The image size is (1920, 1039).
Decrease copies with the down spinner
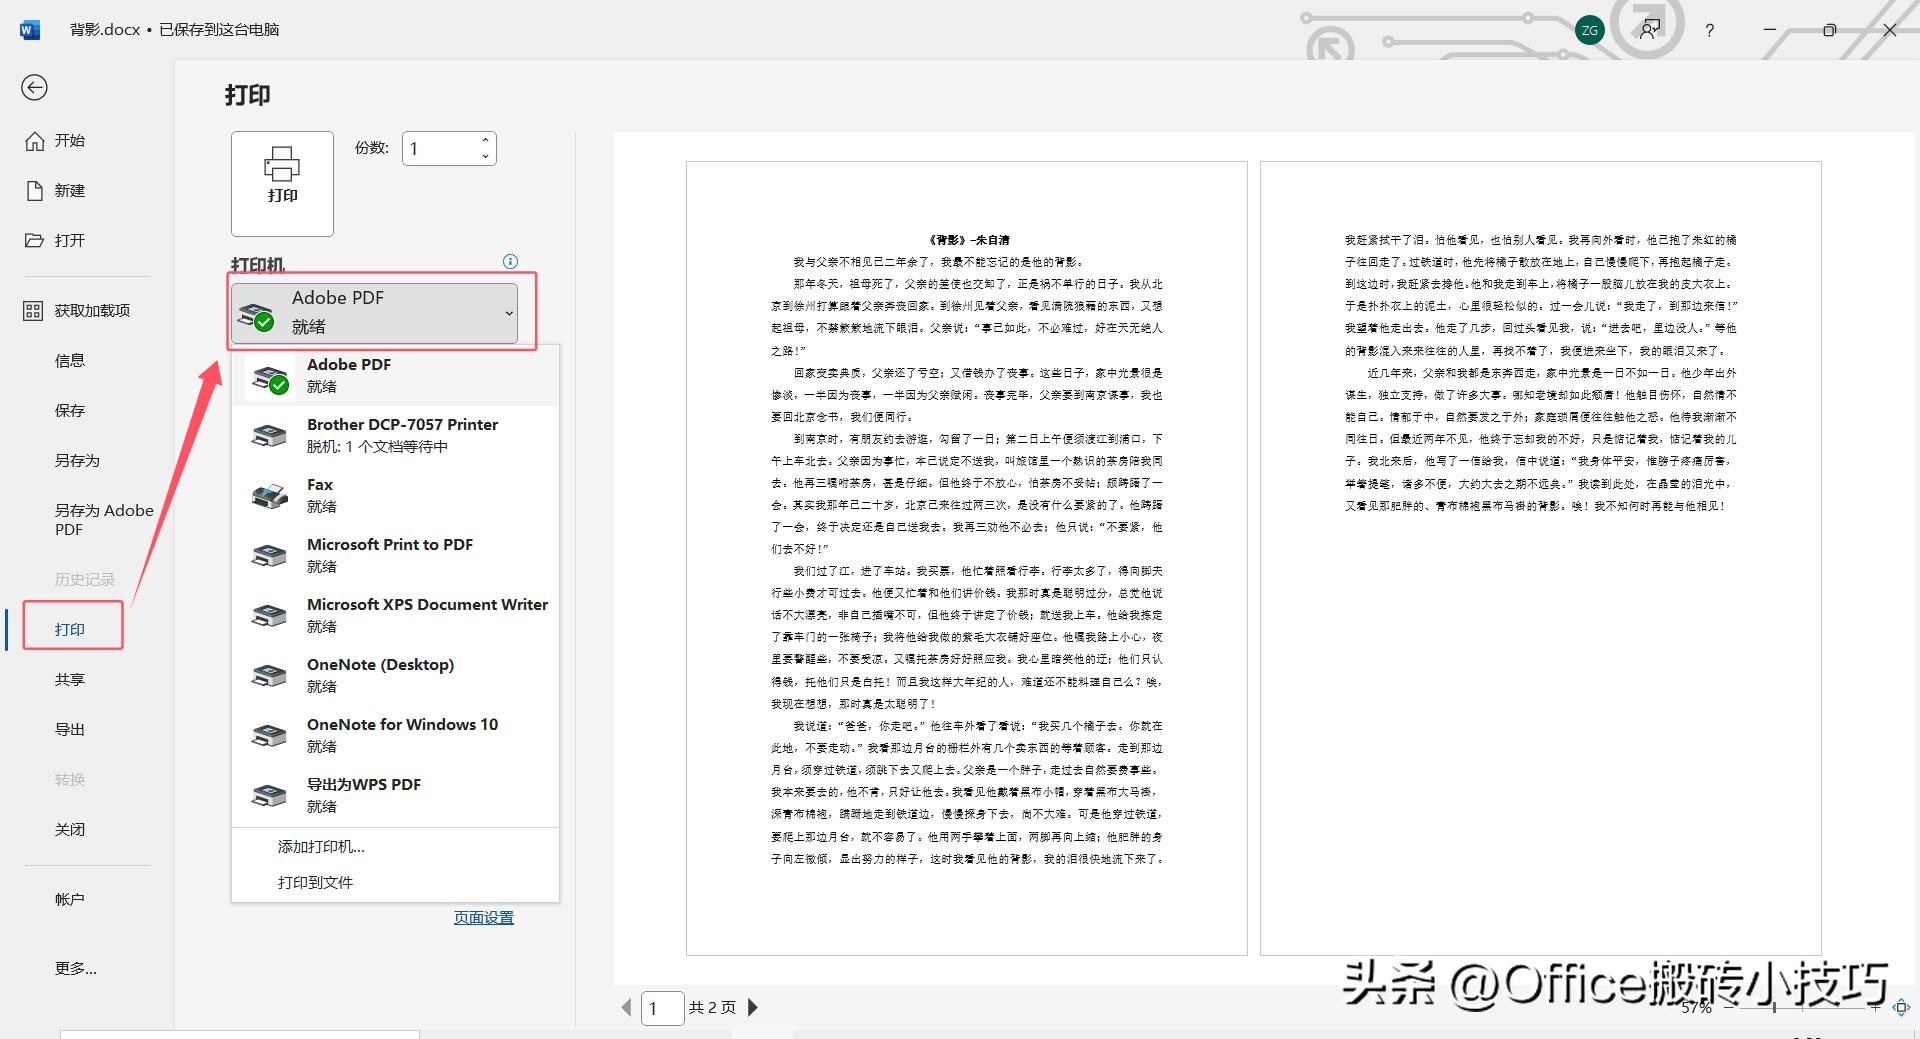click(485, 157)
